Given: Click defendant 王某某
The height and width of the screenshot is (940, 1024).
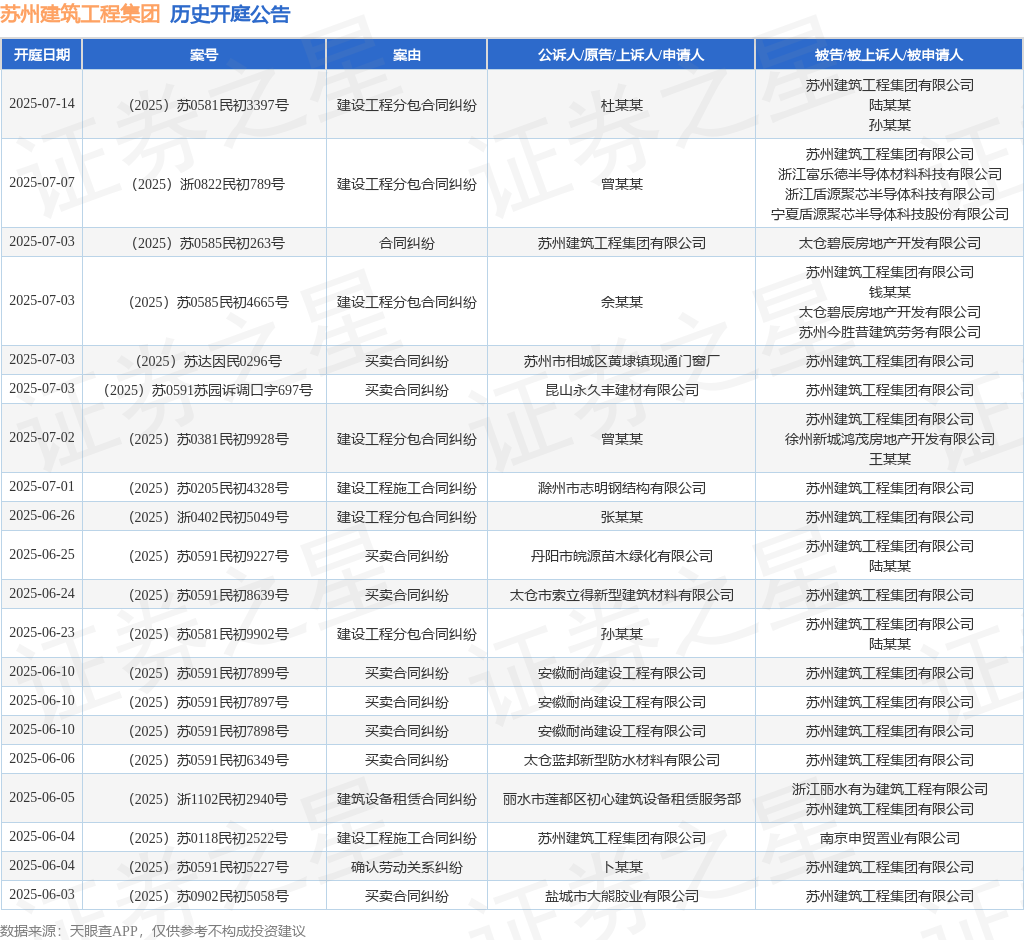Looking at the screenshot, I should pyautogui.click(x=889, y=459).
